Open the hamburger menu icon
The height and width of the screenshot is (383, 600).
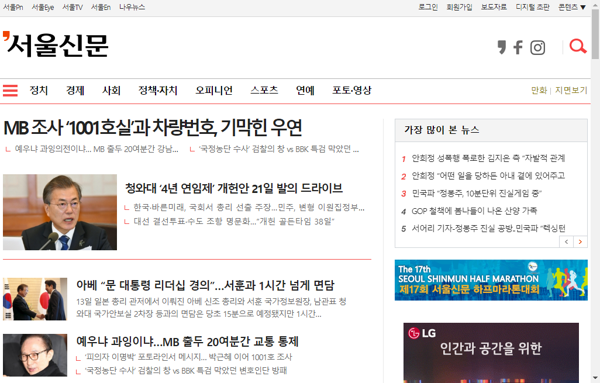pos(10,90)
